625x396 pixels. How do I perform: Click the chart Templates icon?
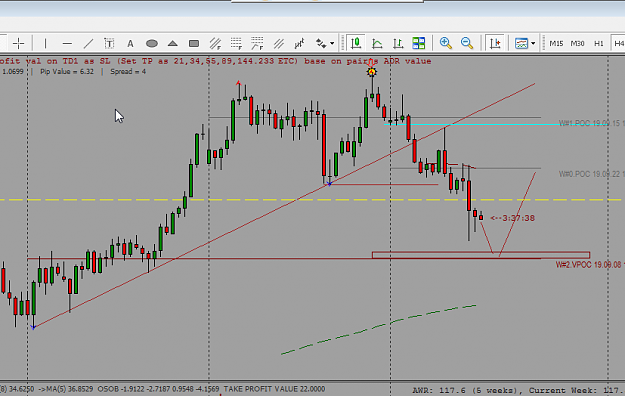521,43
